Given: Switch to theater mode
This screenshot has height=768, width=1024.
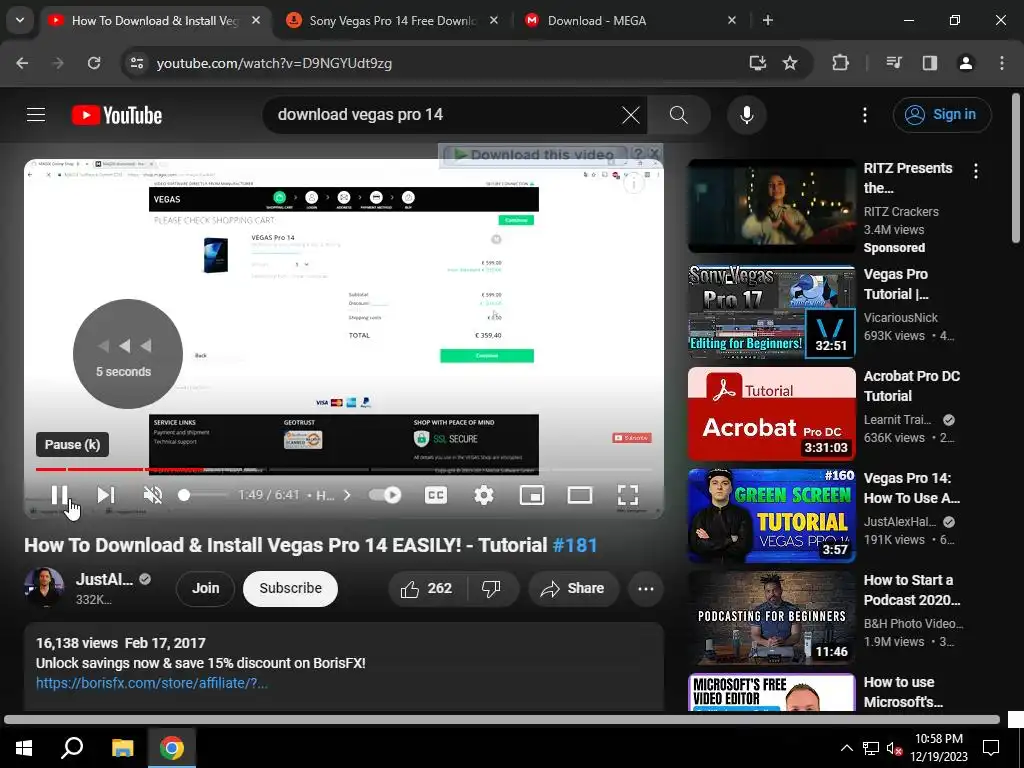Looking at the screenshot, I should coord(580,495).
